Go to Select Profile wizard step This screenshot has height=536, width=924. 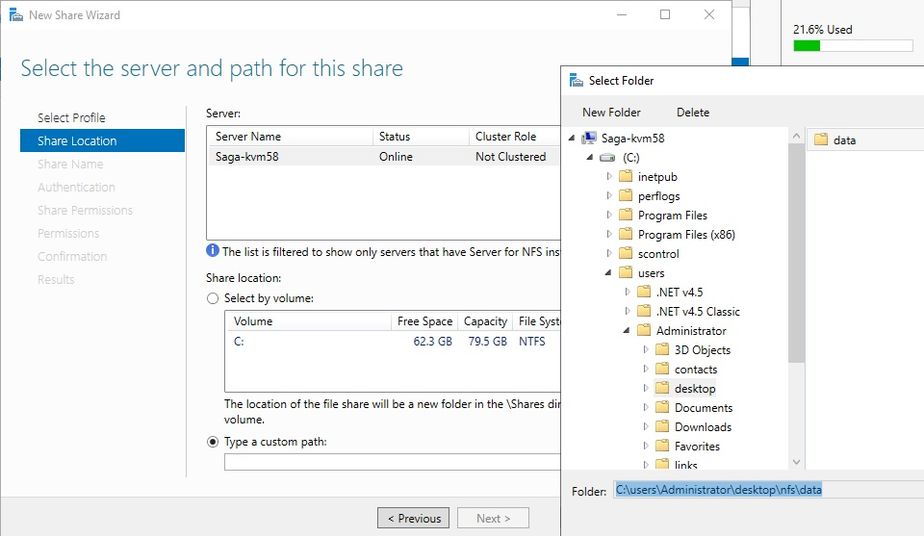pyautogui.click(x=71, y=118)
